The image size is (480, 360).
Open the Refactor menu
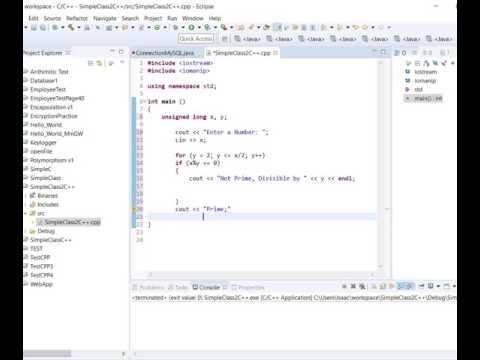click(77, 18)
